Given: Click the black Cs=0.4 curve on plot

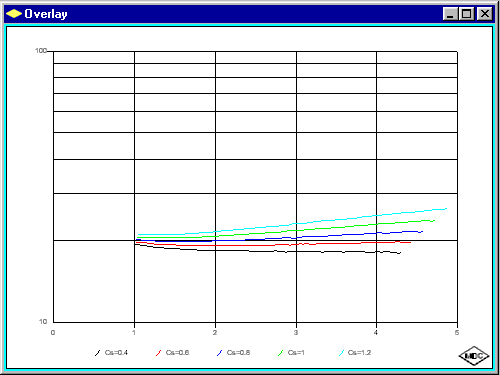Looking at the screenshot, I should pyautogui.click(x=267, y=251).
